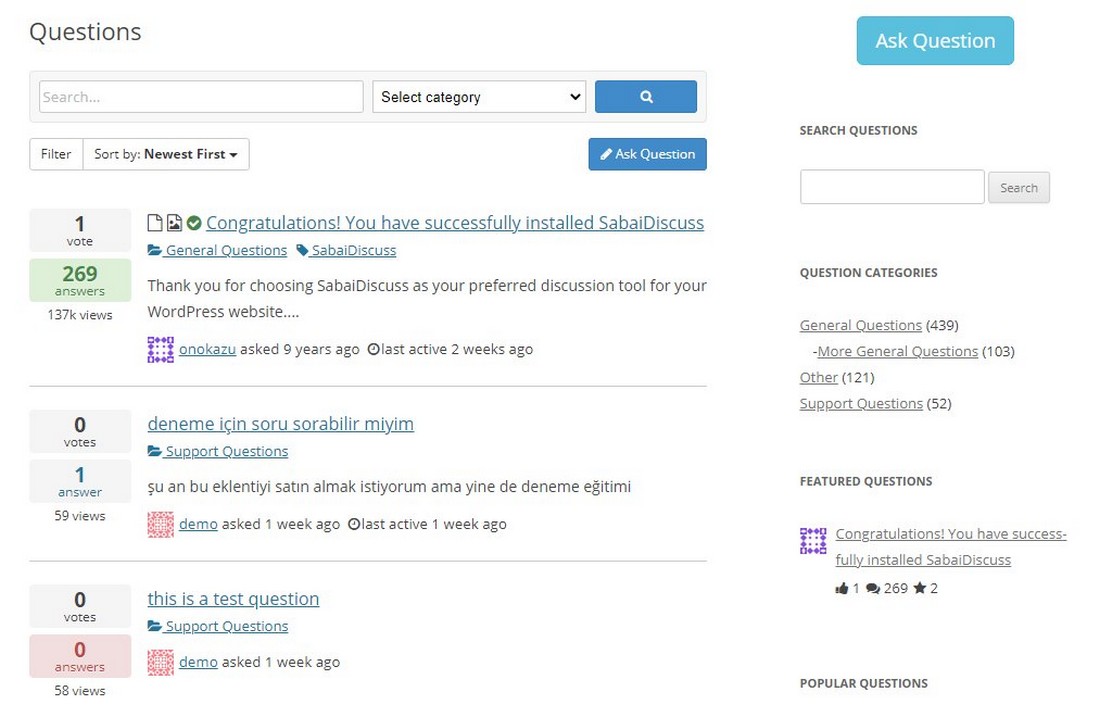Click demo's avatar on the test question
The height and width of the screenshot is (705, 1100).
click(x=160, y=662)
